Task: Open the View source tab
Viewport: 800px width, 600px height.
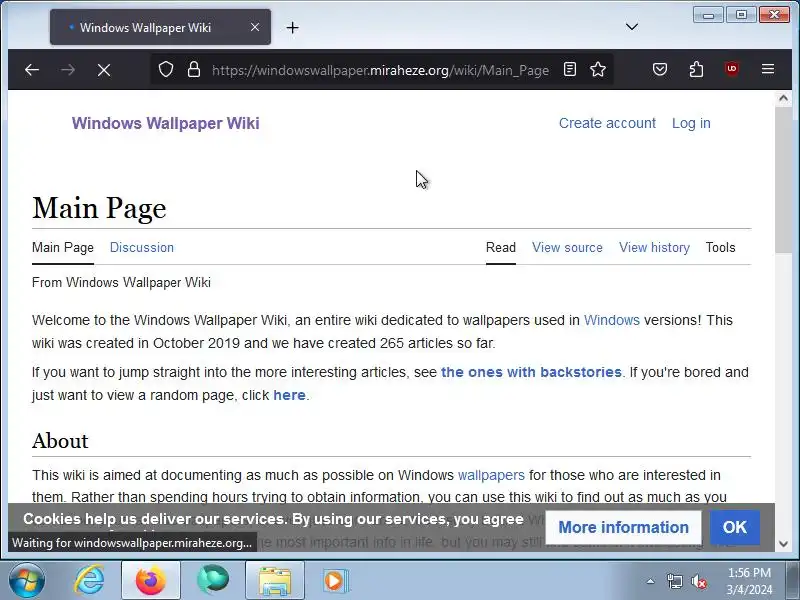Action: (x=567, y=247)
